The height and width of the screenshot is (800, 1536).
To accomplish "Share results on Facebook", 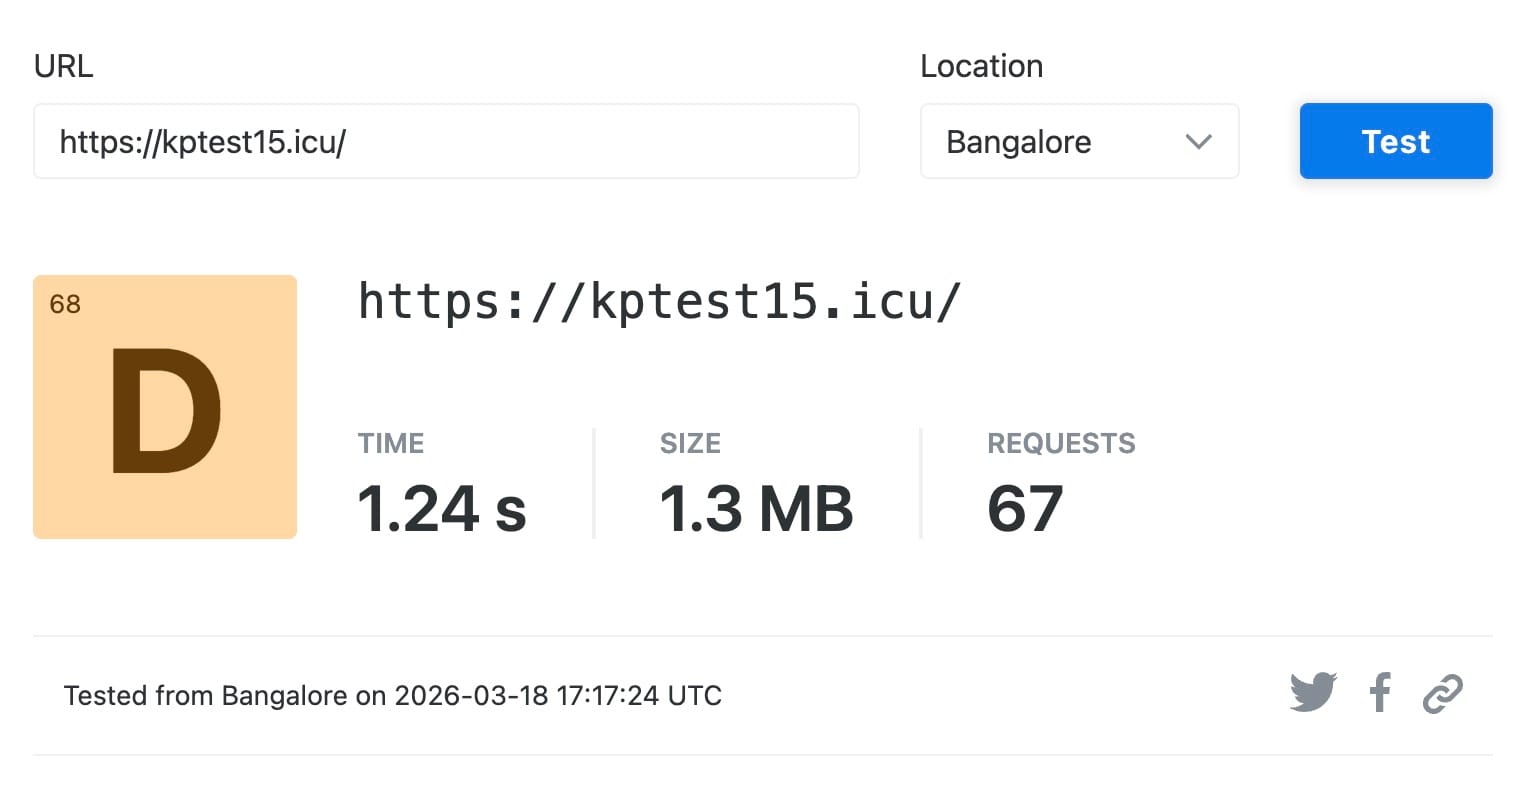I will tap(1380, 692).
